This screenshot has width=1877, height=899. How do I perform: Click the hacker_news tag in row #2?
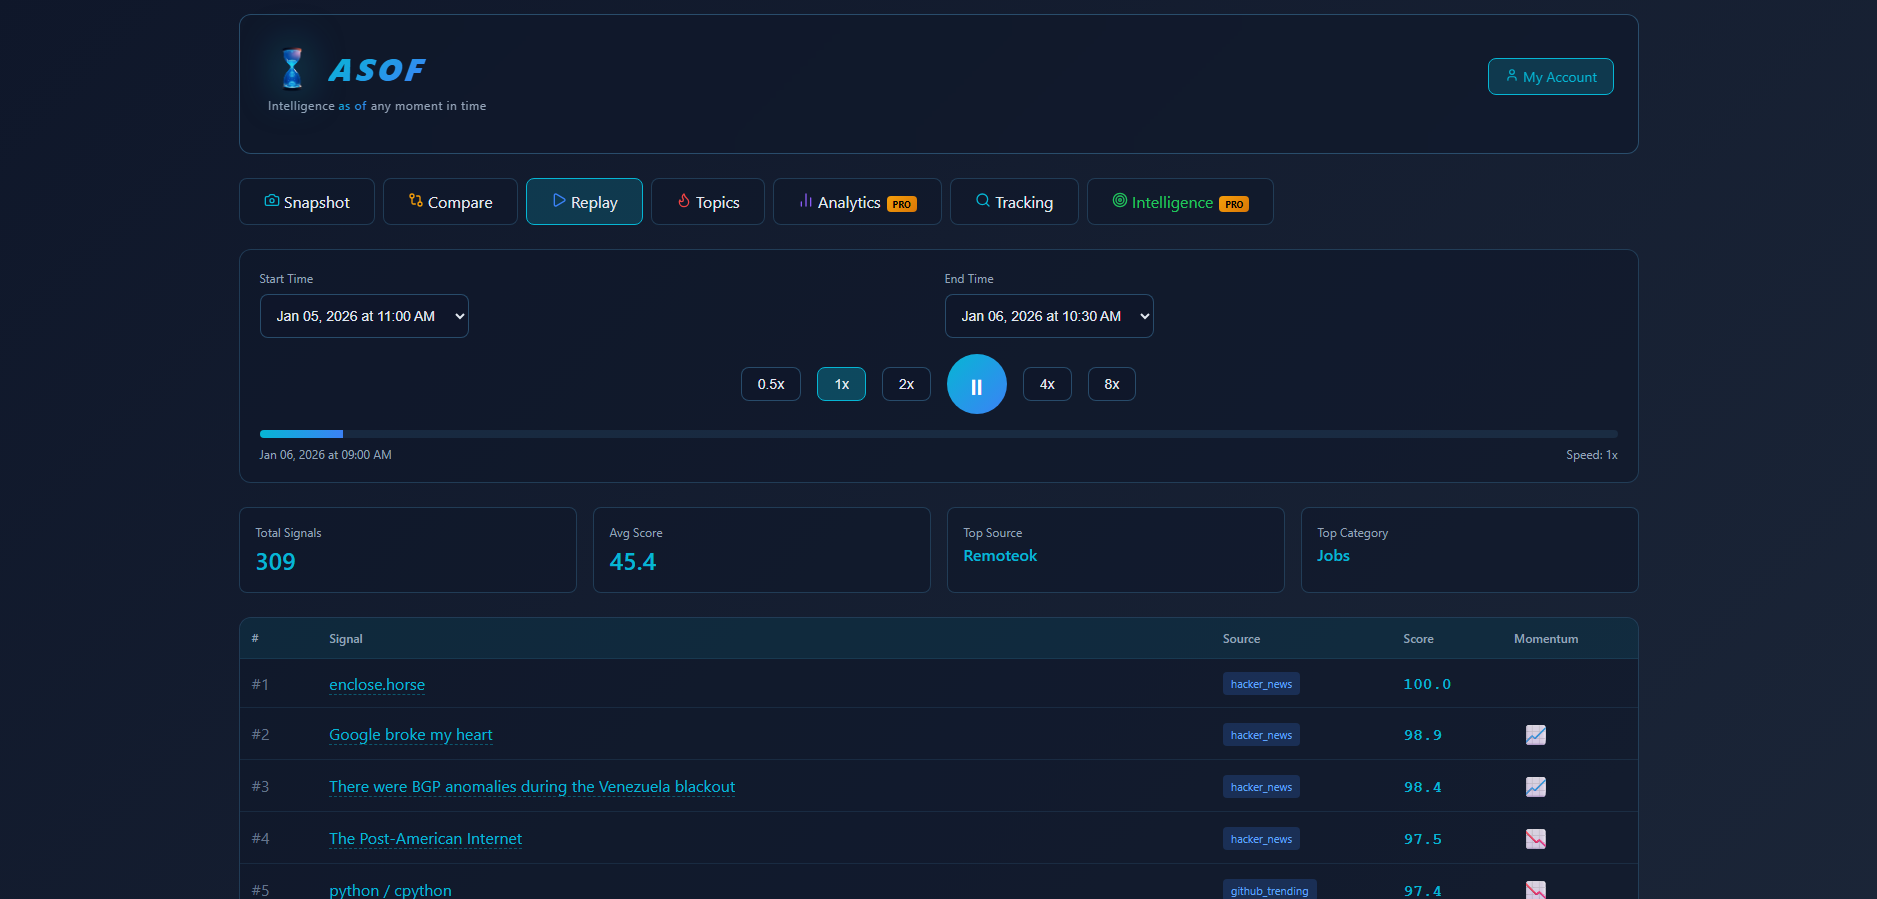1261,735
